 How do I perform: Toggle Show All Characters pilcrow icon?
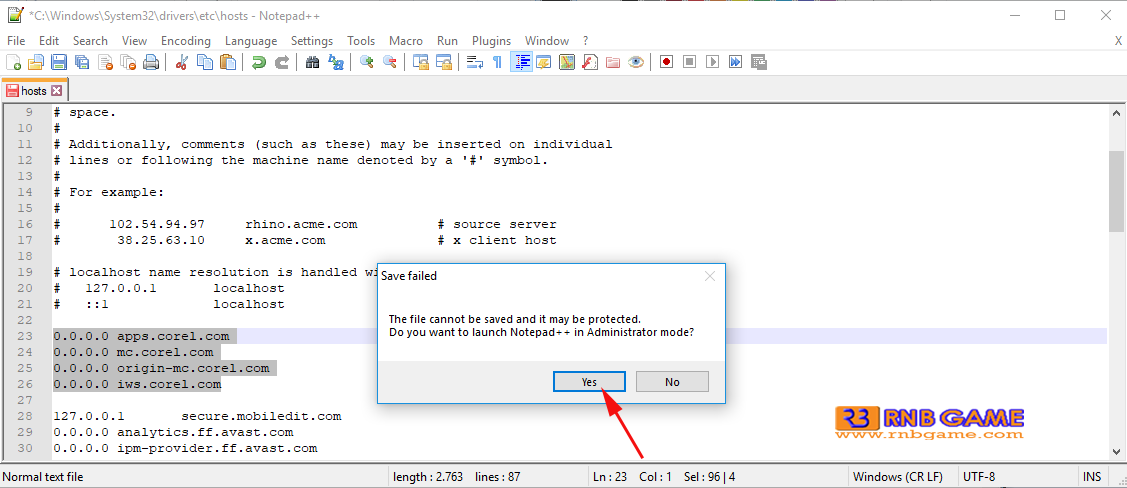point(497,63)
